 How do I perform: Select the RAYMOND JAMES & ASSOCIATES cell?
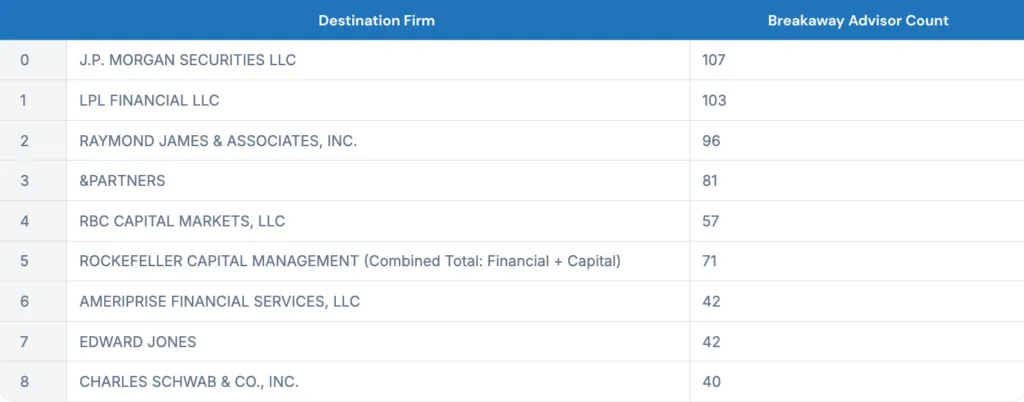click(378, 140)
